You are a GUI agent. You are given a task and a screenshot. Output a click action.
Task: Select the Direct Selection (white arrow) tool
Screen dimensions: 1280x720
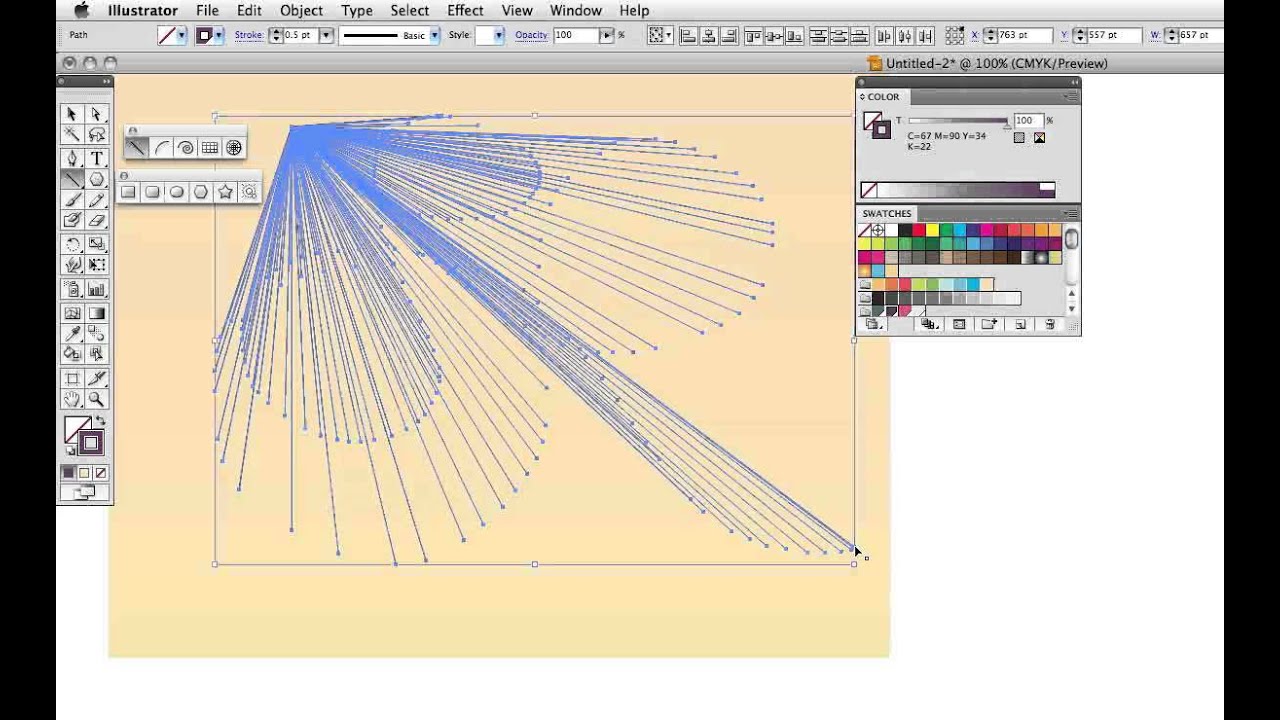(96, 114)
